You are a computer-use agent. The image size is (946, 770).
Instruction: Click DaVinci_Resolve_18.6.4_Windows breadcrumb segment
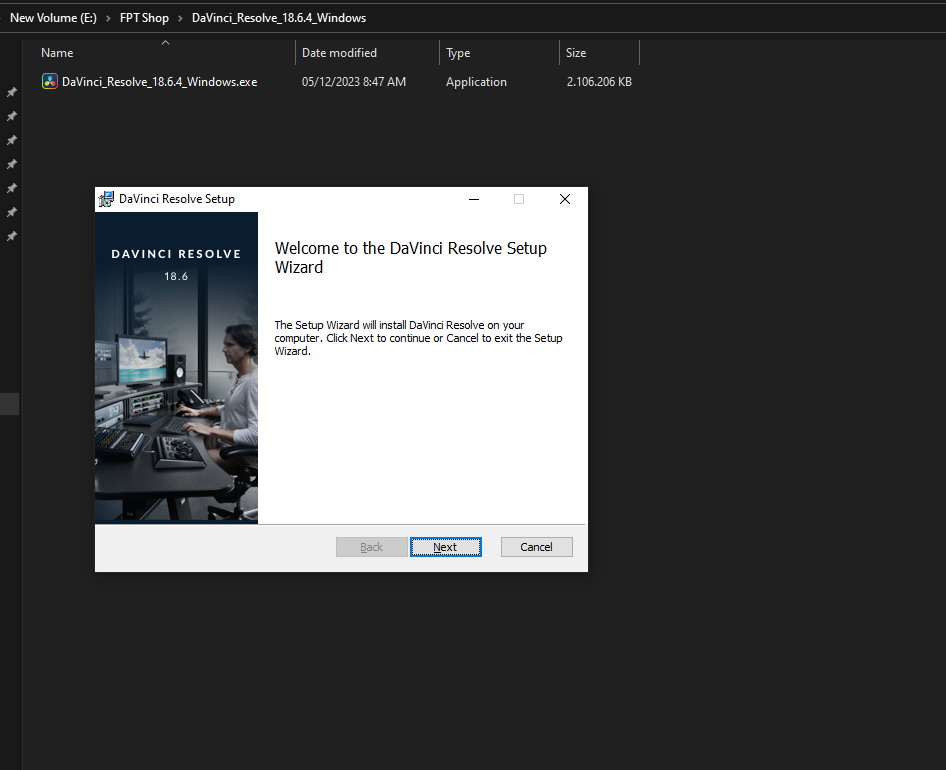pyautogui.click(x=279, y=18)
